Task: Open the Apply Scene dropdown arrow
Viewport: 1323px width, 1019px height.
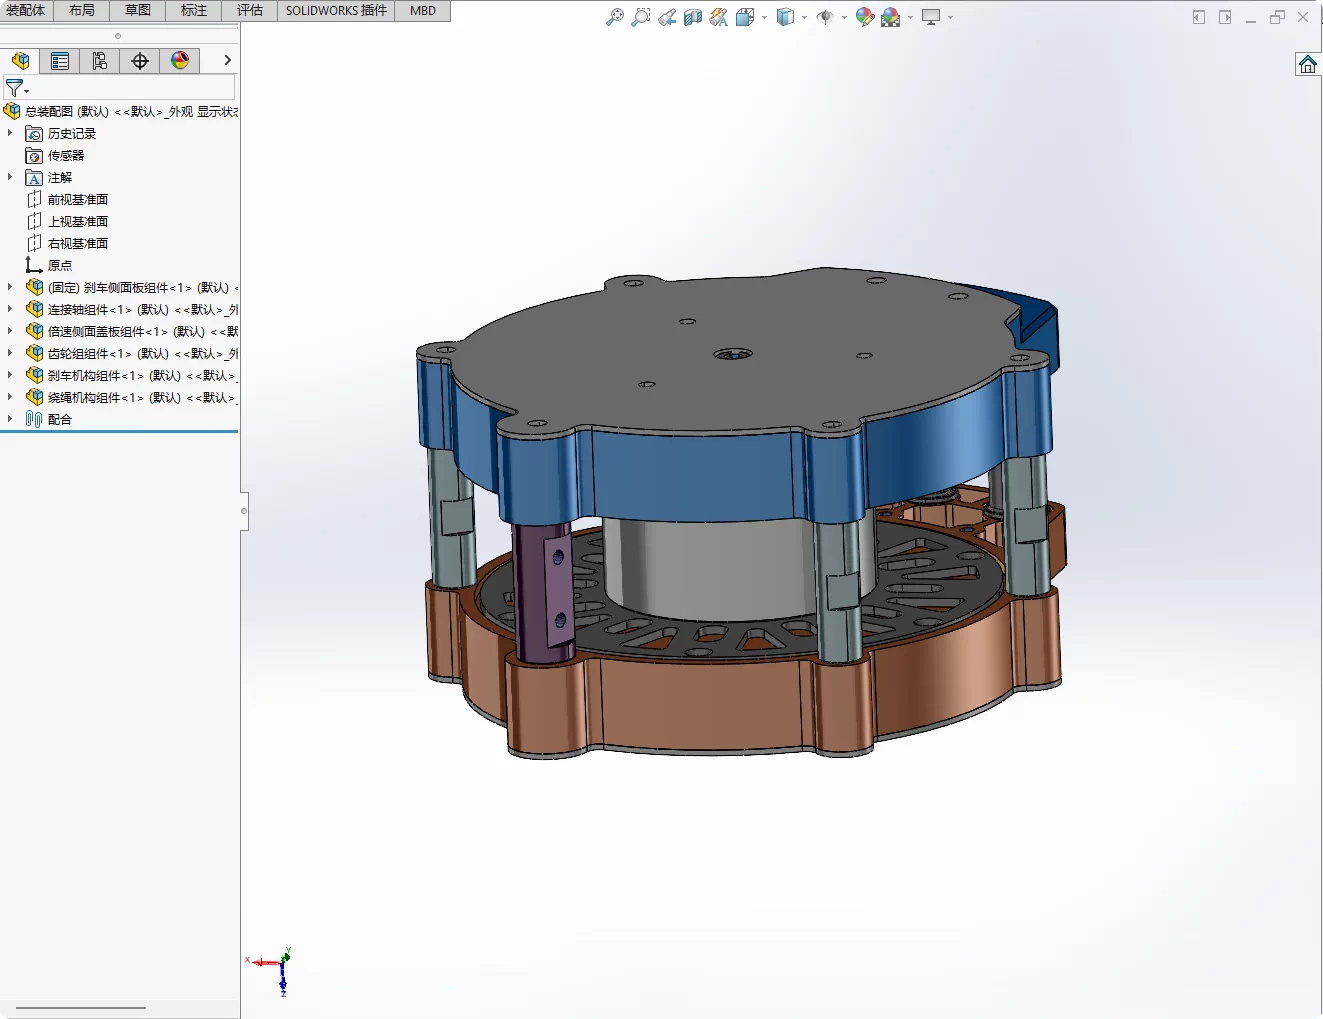Action: (x=910, y=17)
